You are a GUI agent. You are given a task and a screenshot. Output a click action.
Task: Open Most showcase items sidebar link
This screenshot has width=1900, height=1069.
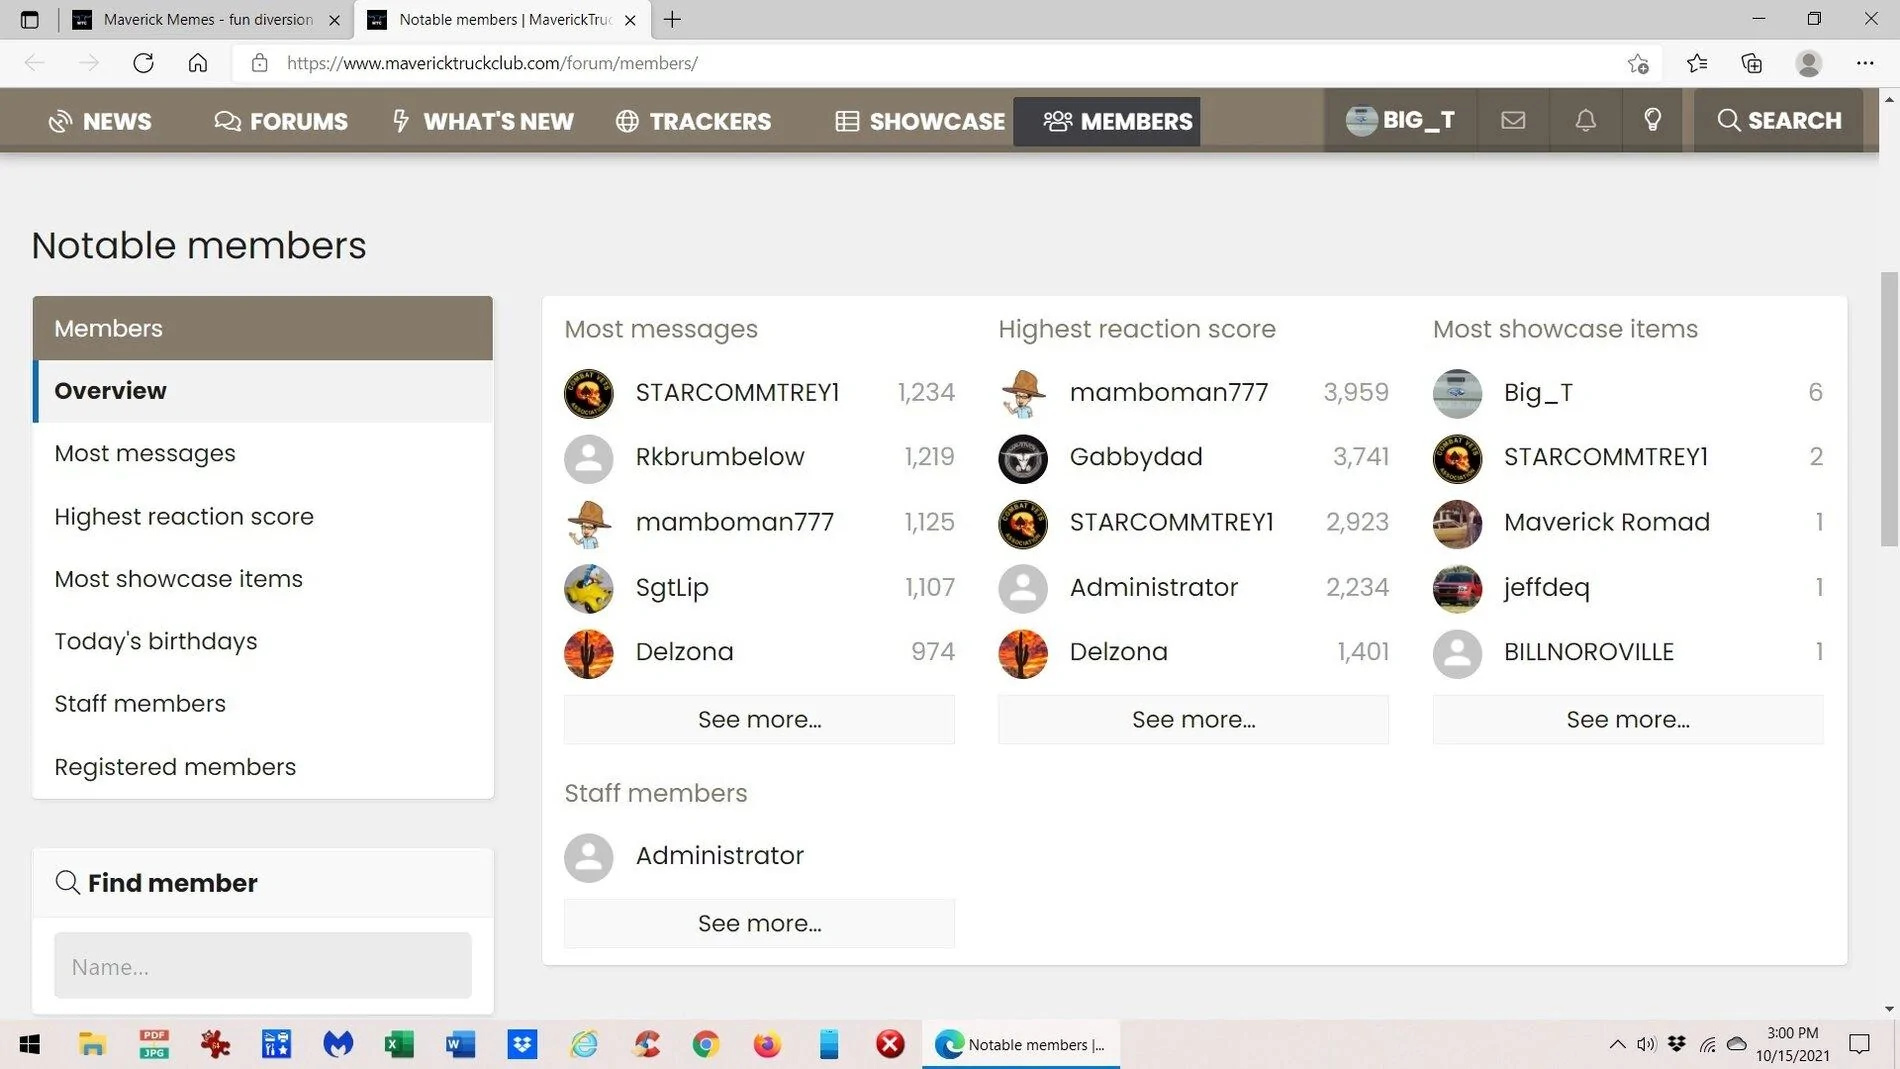[178, 578]
